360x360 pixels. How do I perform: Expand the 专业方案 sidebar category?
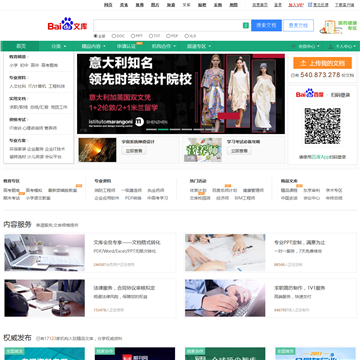(x=19, y=141)
